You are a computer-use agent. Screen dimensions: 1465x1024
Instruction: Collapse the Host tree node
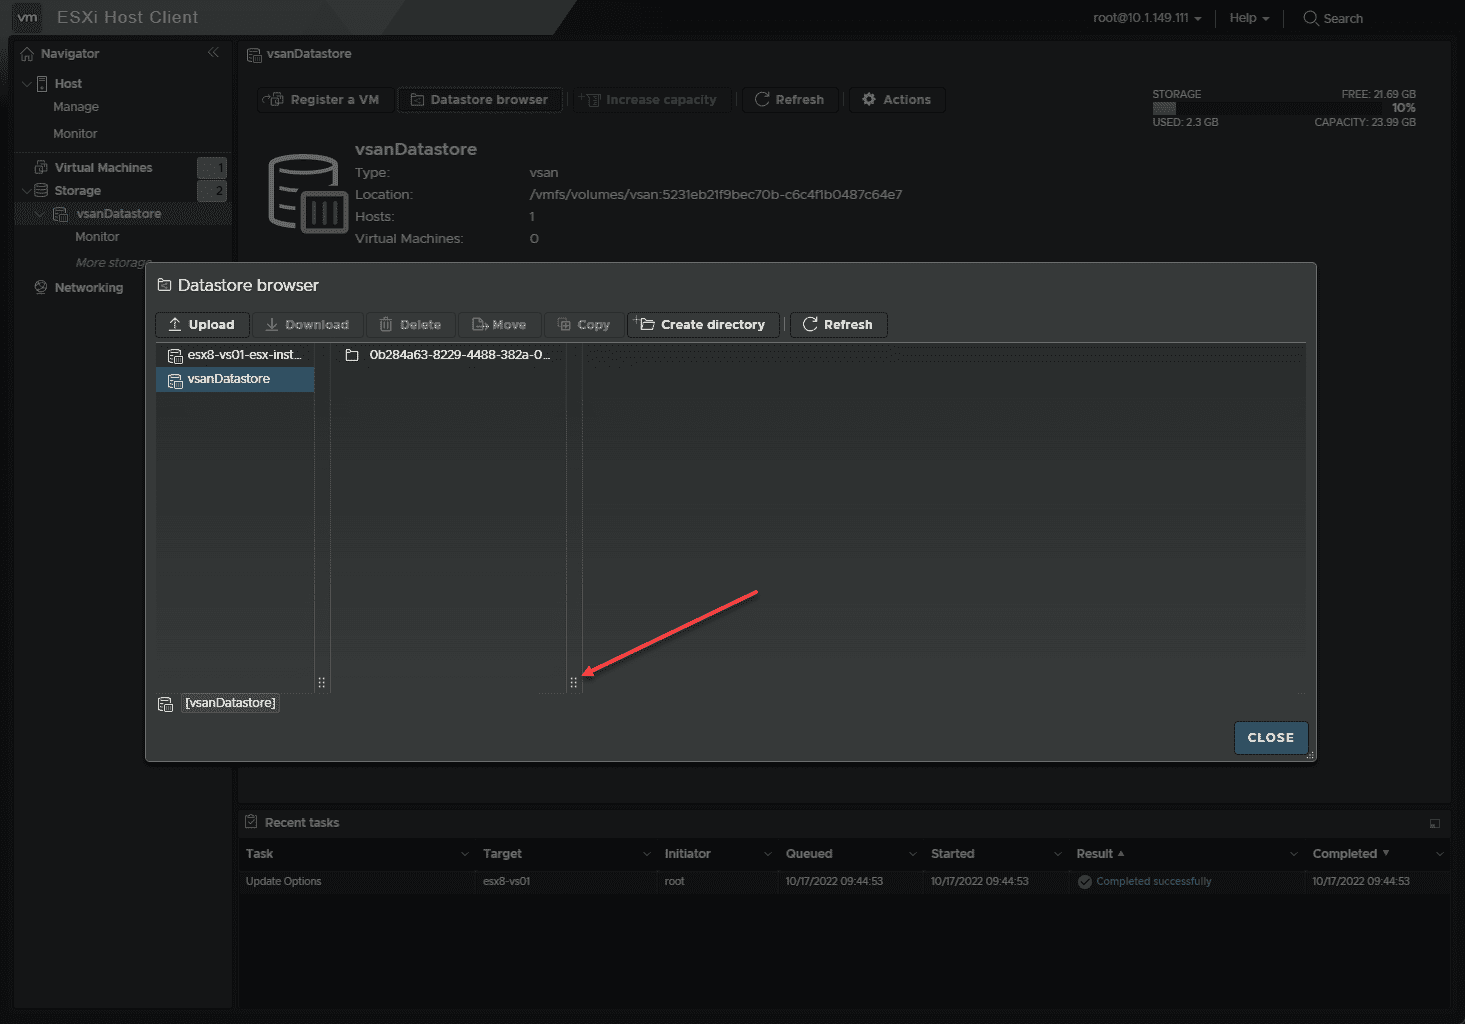pyautogui.click(x=27, y=84)
